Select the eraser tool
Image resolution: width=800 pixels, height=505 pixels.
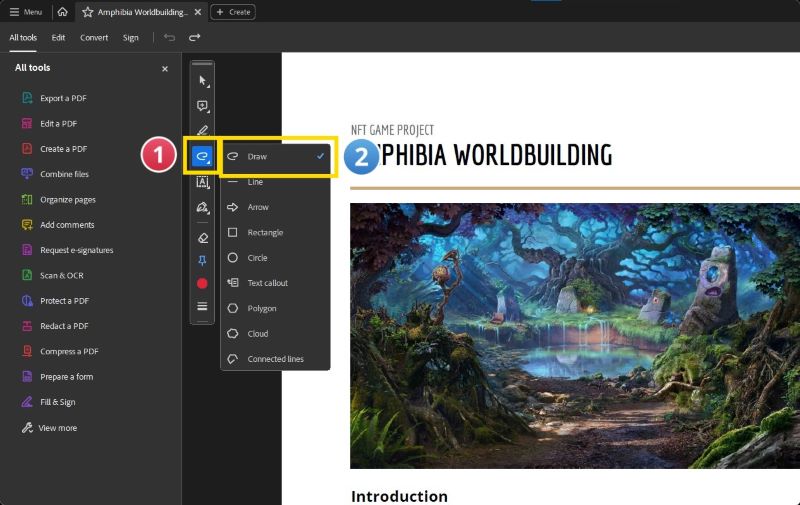(203, 238)
